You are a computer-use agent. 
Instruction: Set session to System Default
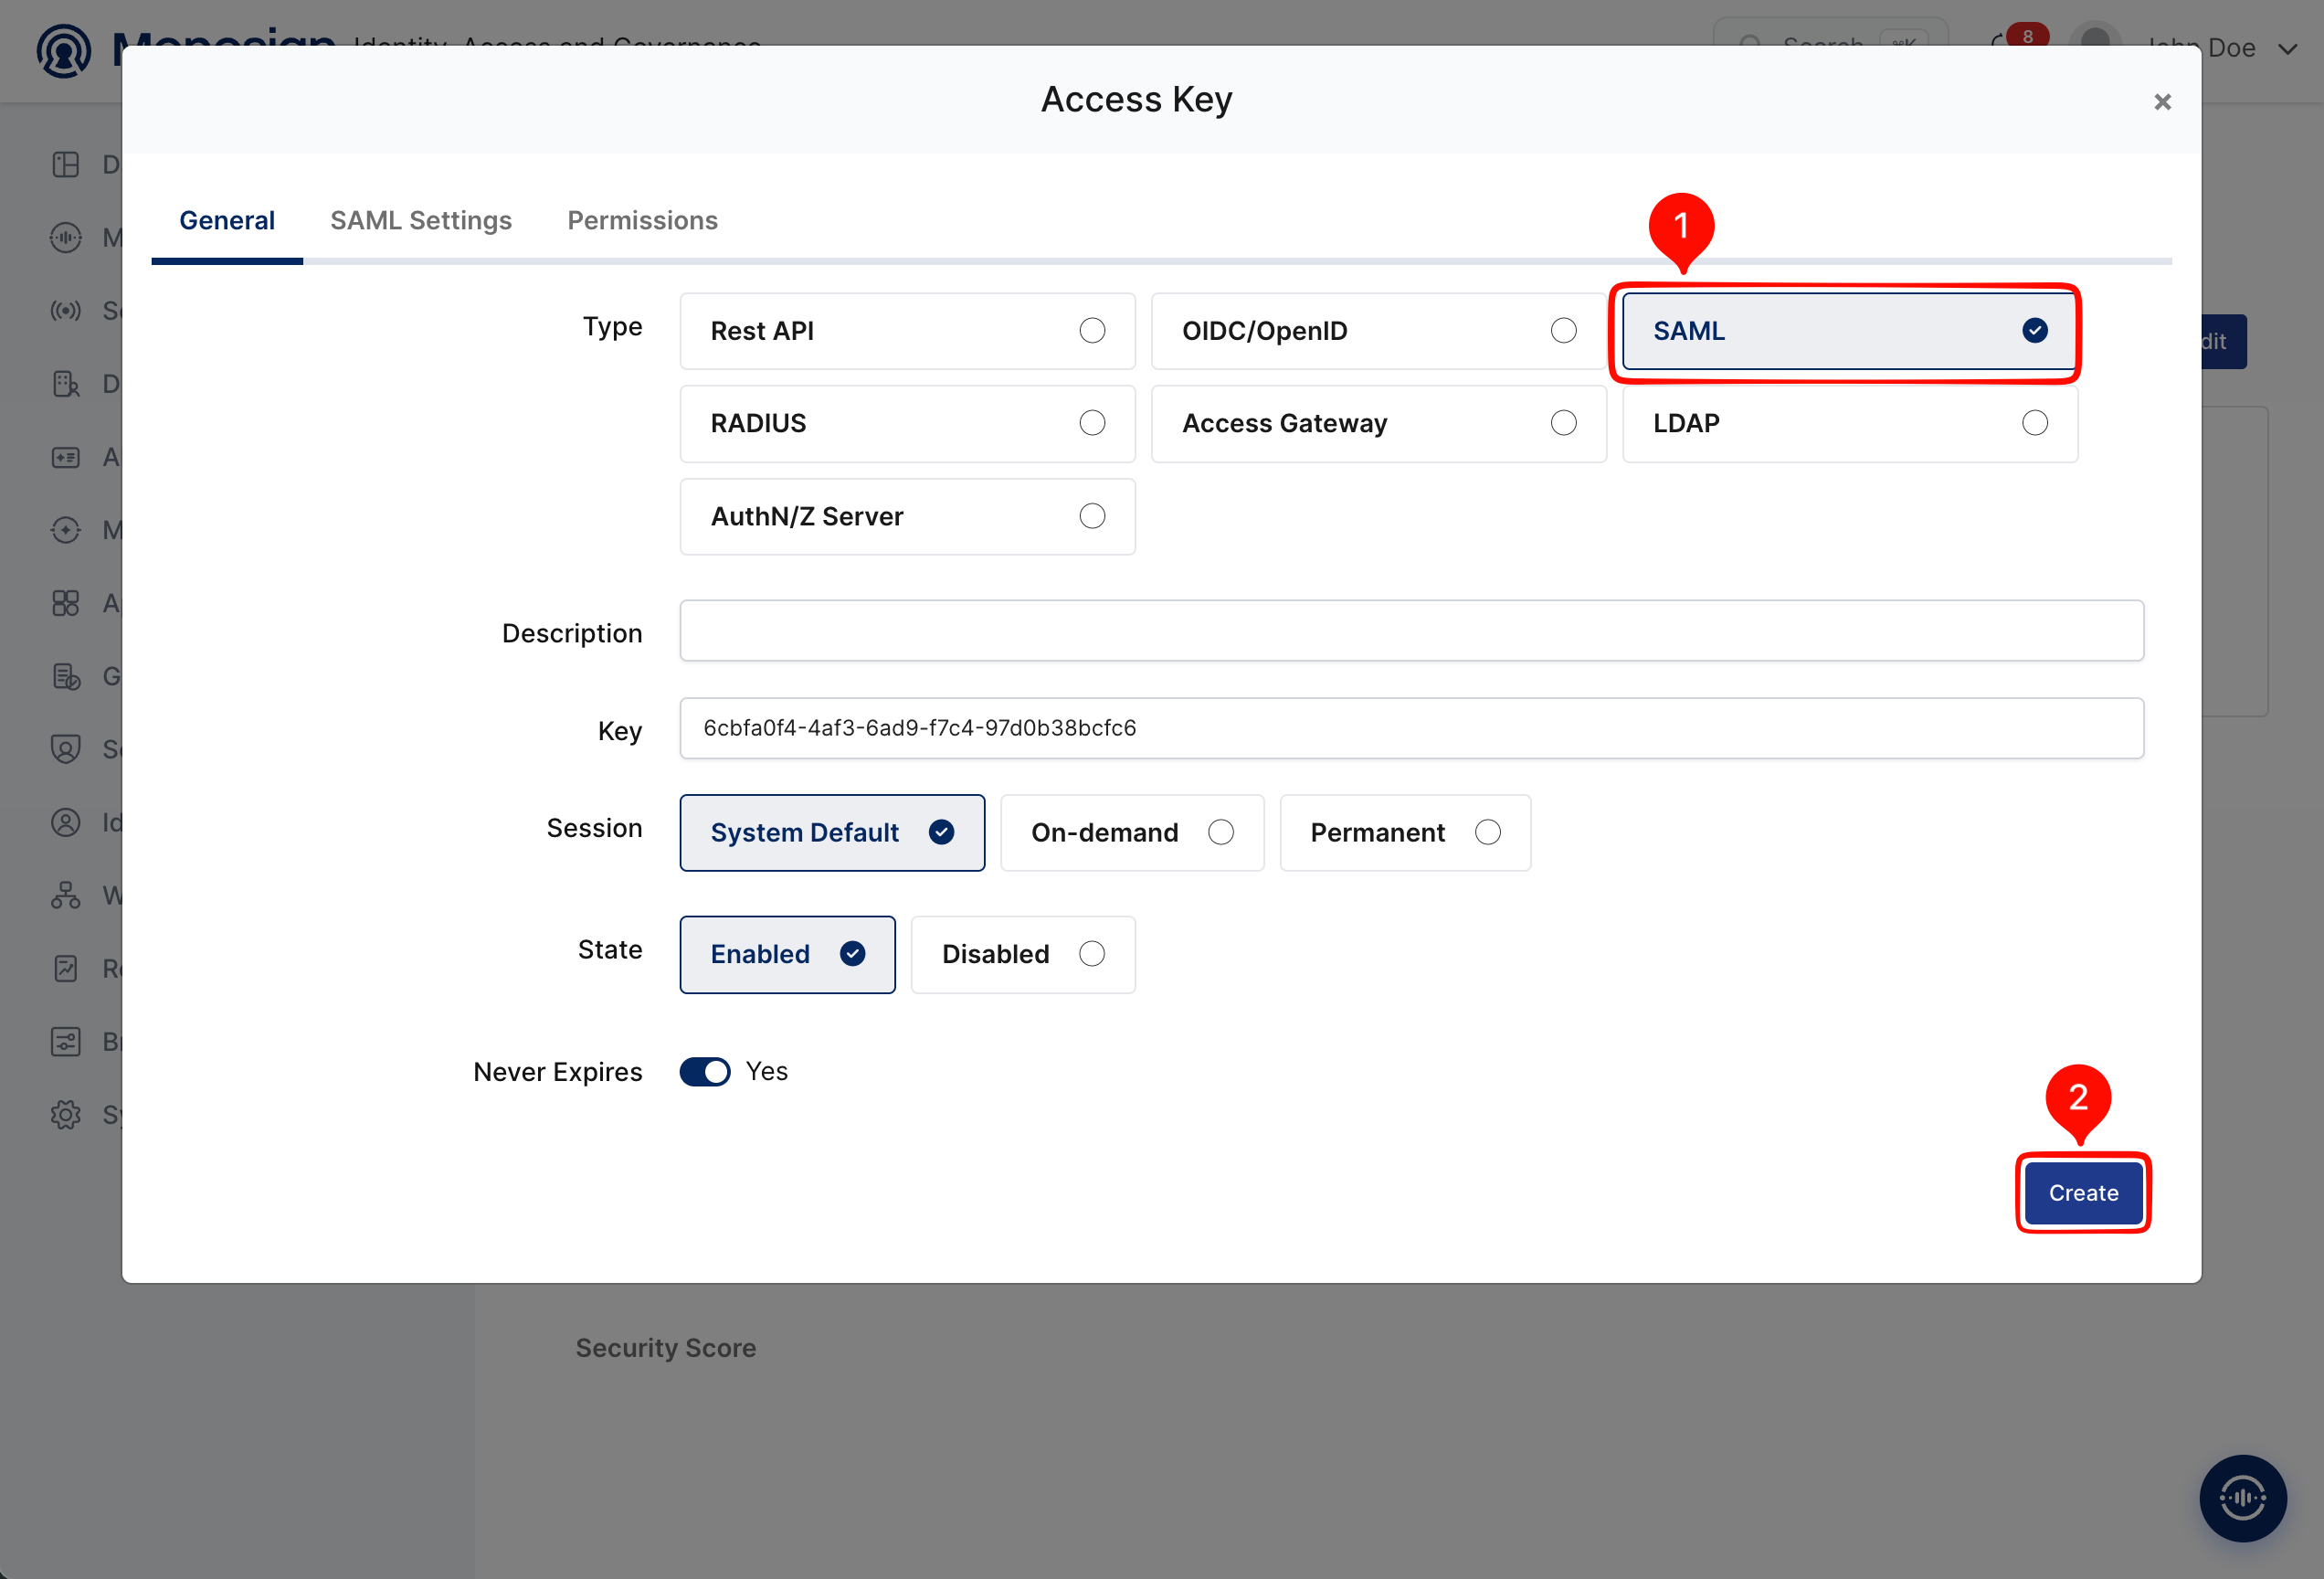coord(832,833)
